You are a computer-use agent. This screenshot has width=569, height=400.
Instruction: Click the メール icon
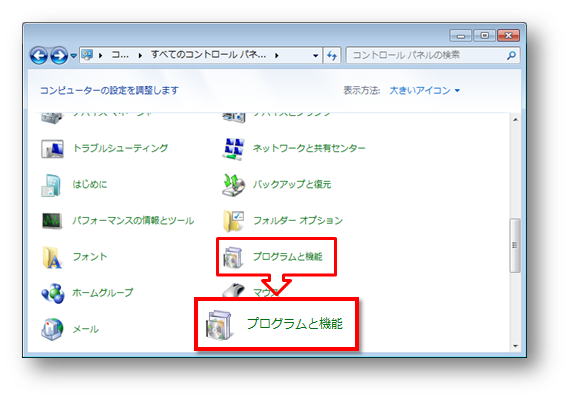52,329
